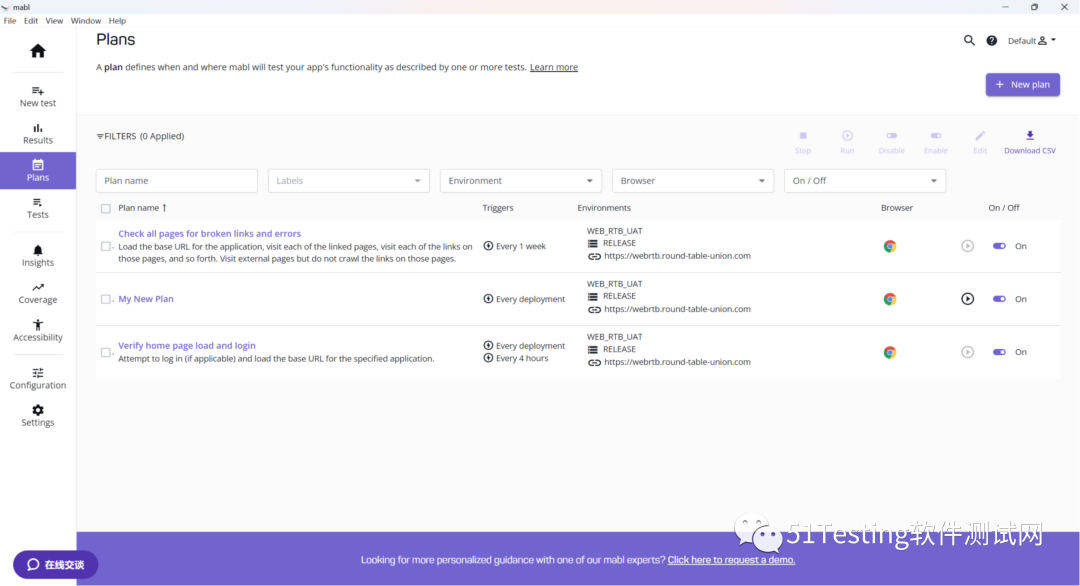
Task: Focus the Plan name filter field
Action: coord(177,180)
